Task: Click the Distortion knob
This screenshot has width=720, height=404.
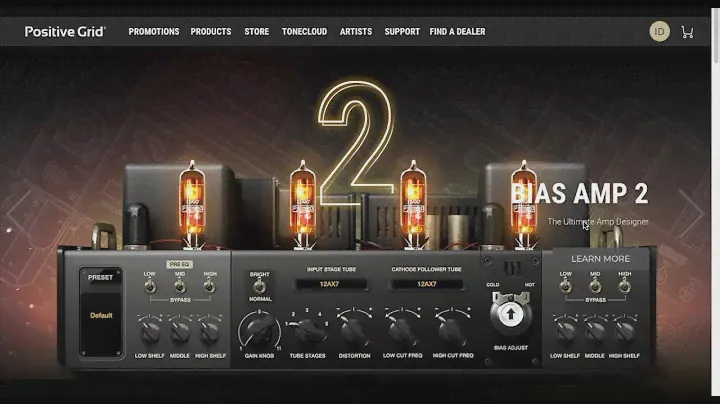Action: point(355,331)
